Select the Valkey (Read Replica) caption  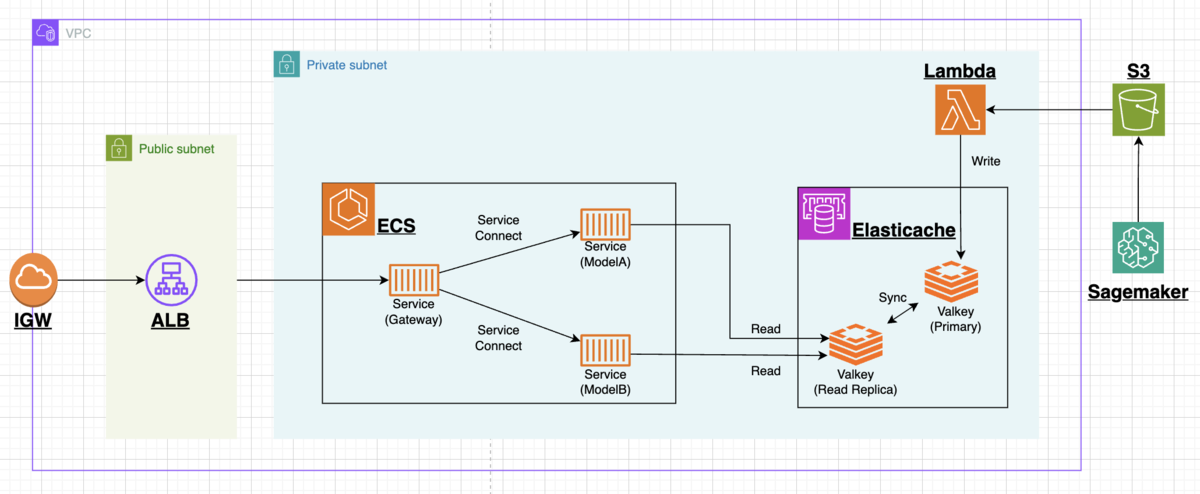pos(856,383)
